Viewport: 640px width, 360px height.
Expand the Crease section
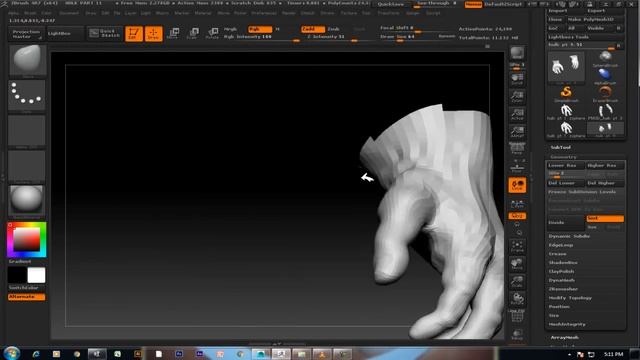pos(558,254)
